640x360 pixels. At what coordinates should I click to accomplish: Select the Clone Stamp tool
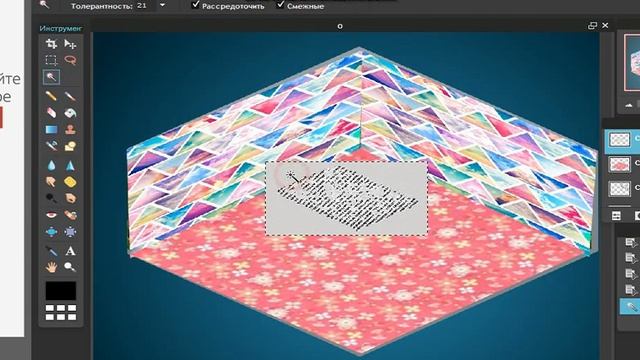coord(70,129)
